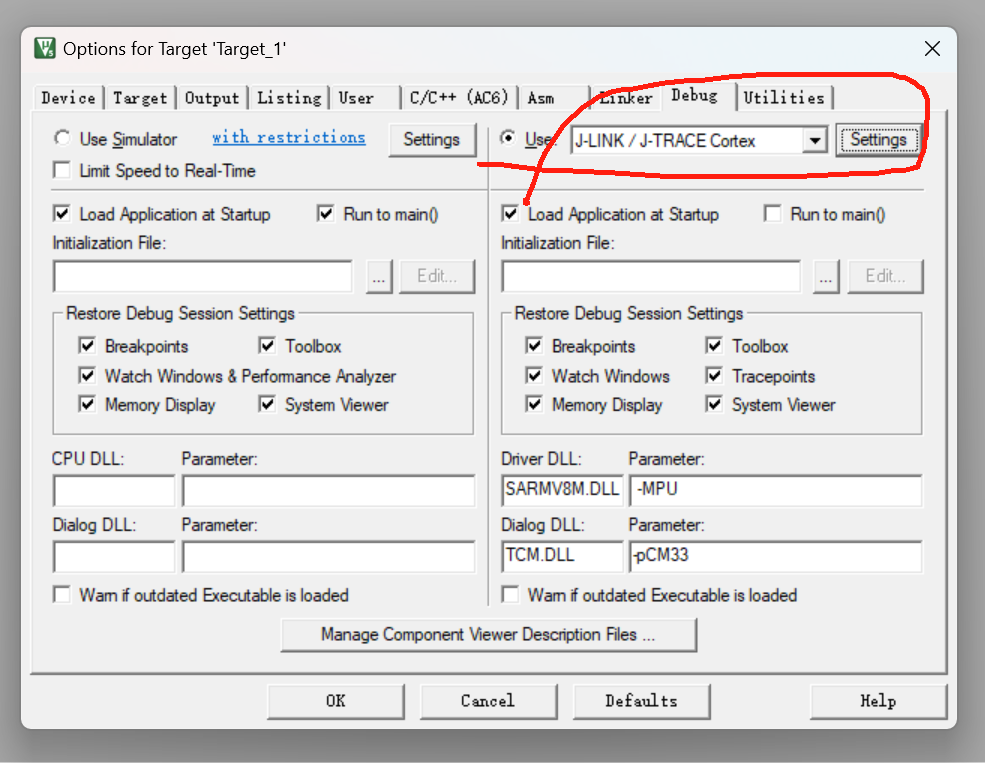Viewport: 985px width, 763px height.
Task: Toggle hardware Toolbox checkbox
Action: pos(714,345)
